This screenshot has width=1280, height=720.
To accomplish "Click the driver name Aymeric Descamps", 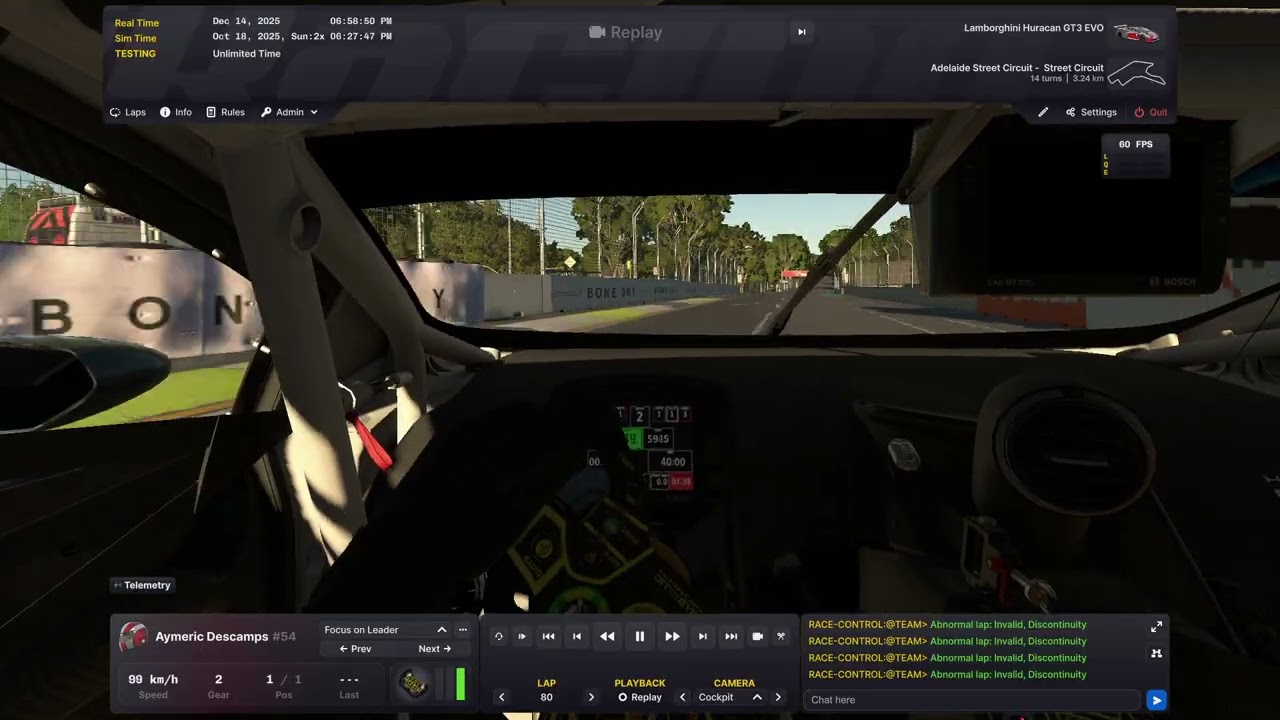I will [x=212, y=637].
